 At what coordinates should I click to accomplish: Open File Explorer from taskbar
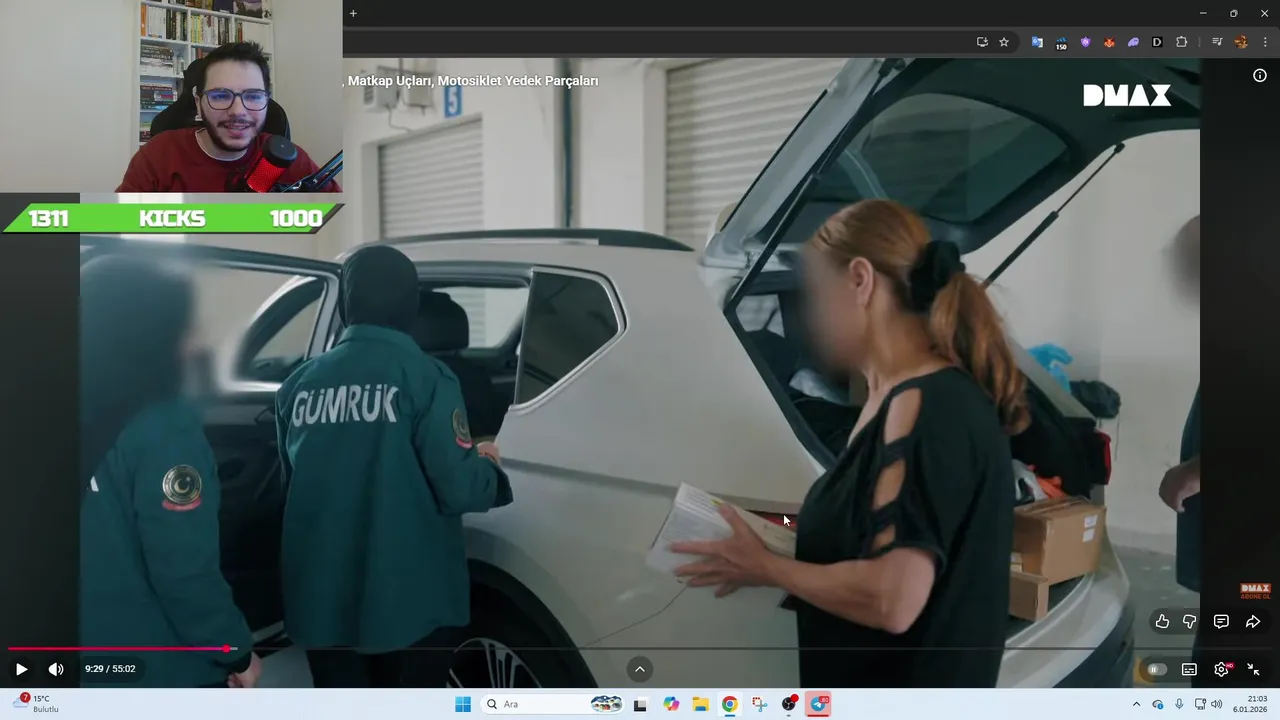tap(700, 704)
